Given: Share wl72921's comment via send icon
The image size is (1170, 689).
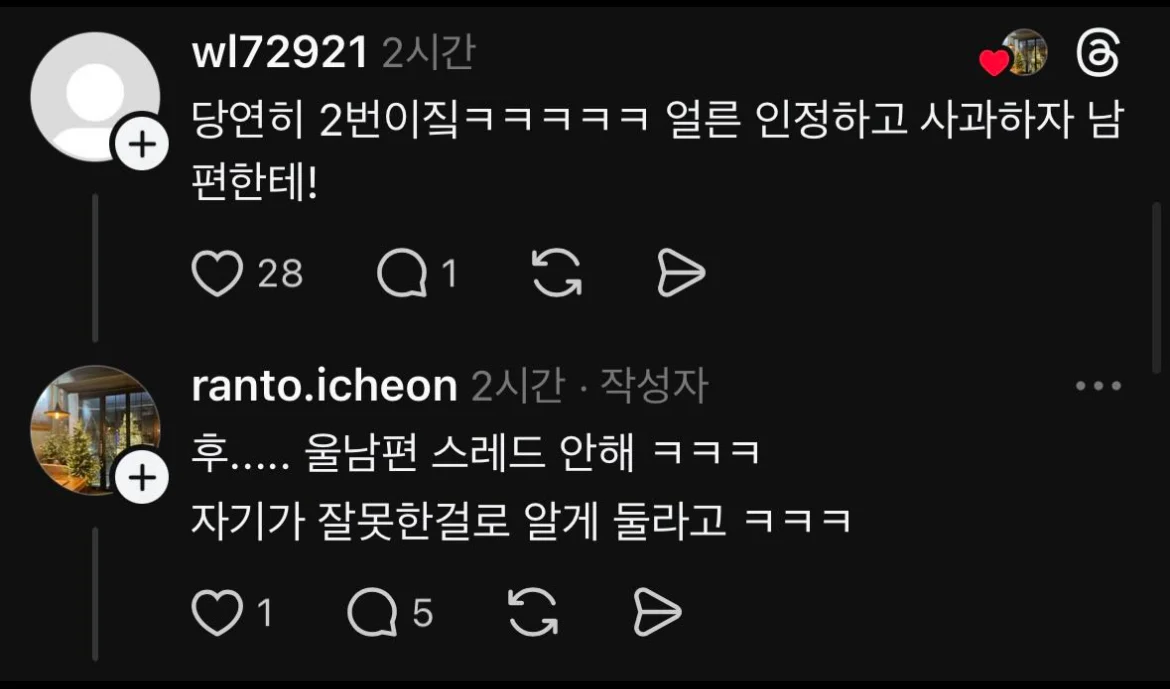Looking at the screenshot, I should coord(681,273).
